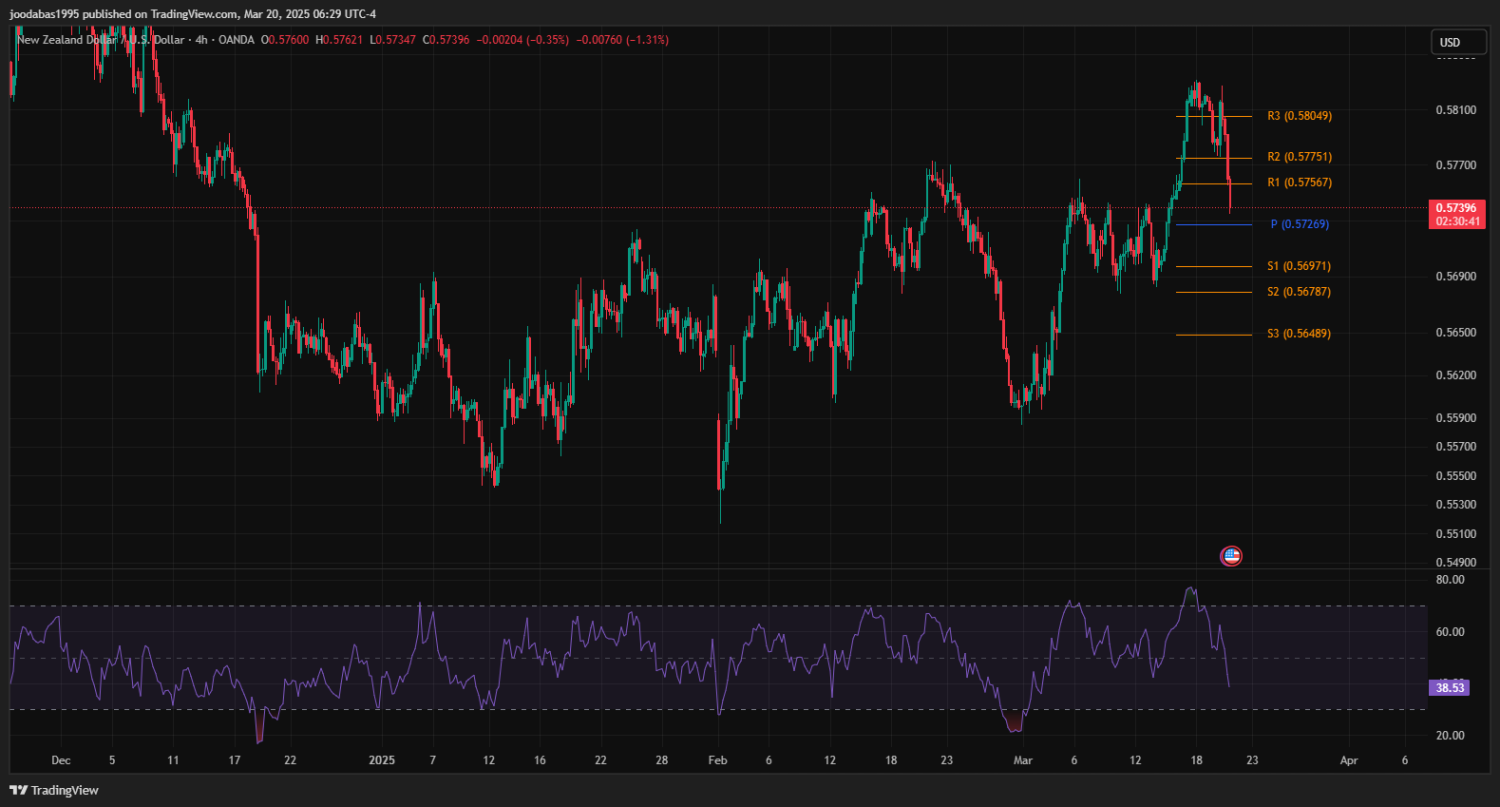Click the Feb label on time axis
The height and width of the screenshot is (807, 1500).
click(716, 761)
